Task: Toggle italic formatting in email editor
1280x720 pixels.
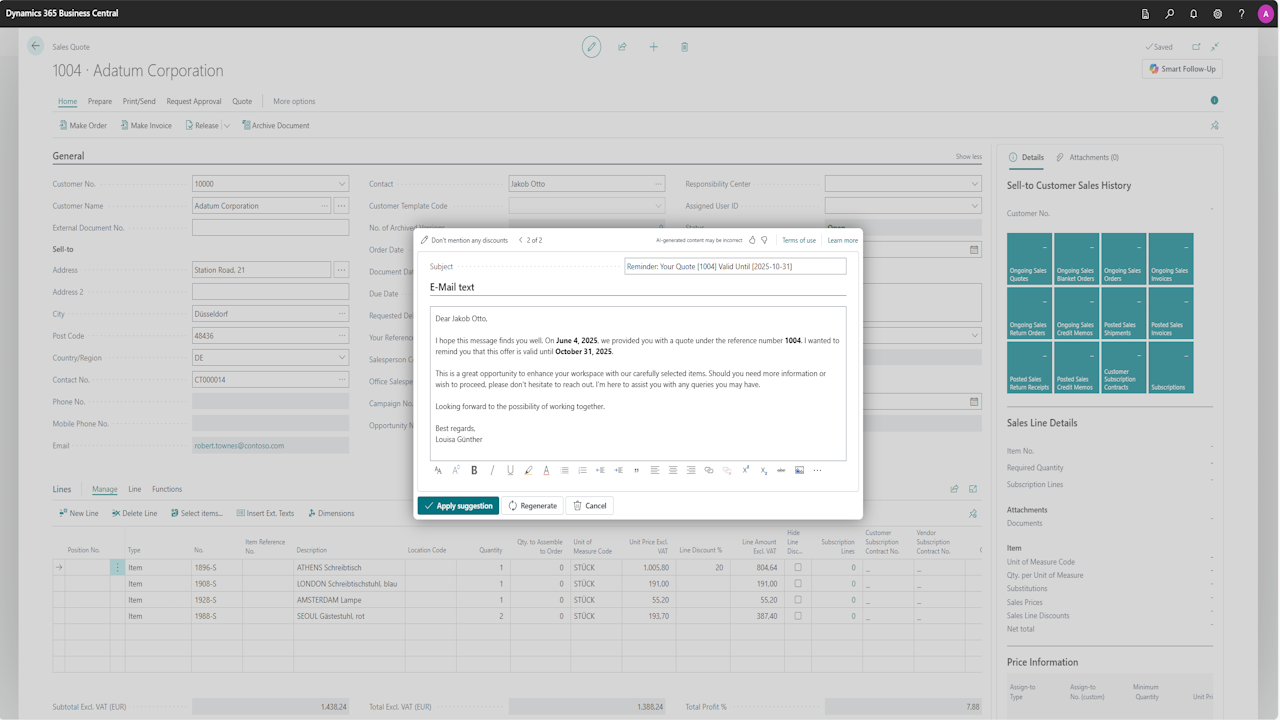Action: coord(492,470)
